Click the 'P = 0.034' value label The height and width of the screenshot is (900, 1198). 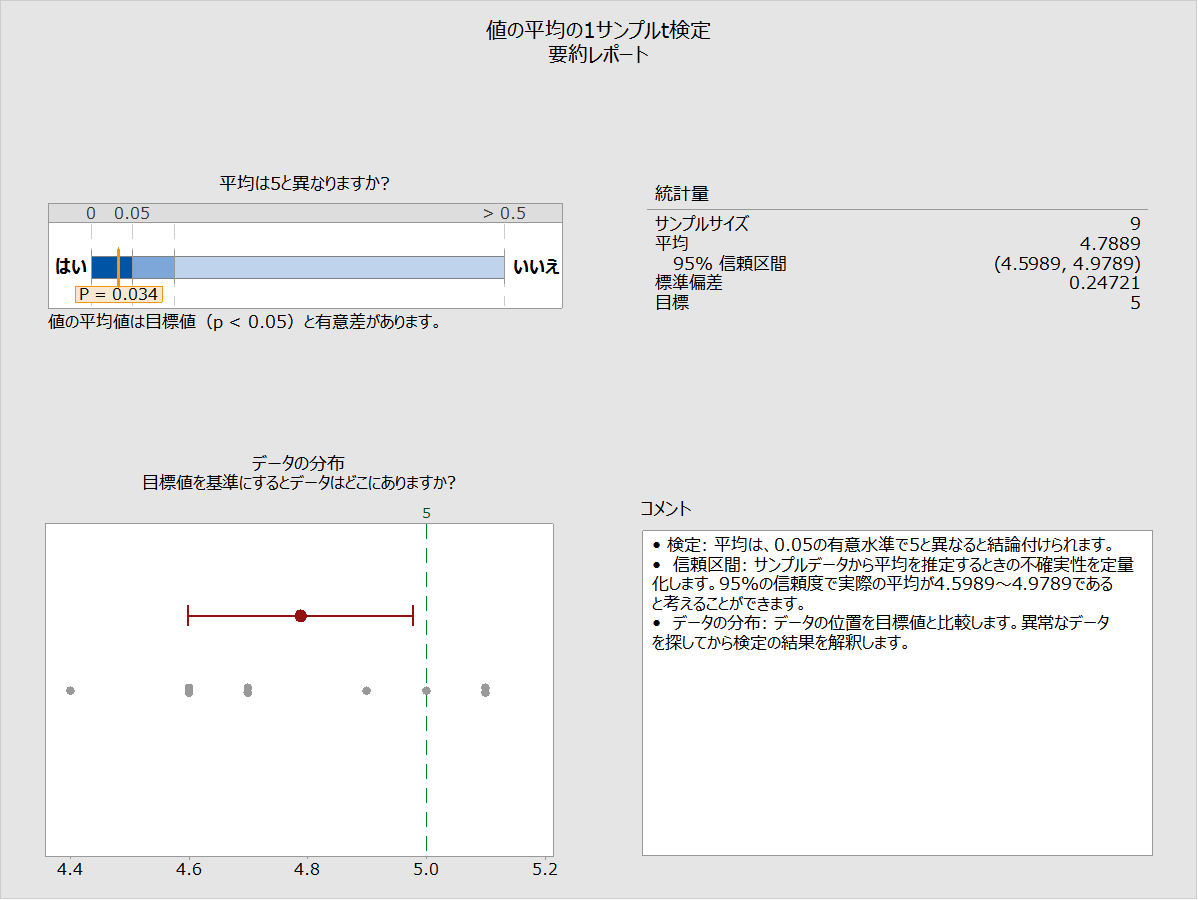point(118,294)
